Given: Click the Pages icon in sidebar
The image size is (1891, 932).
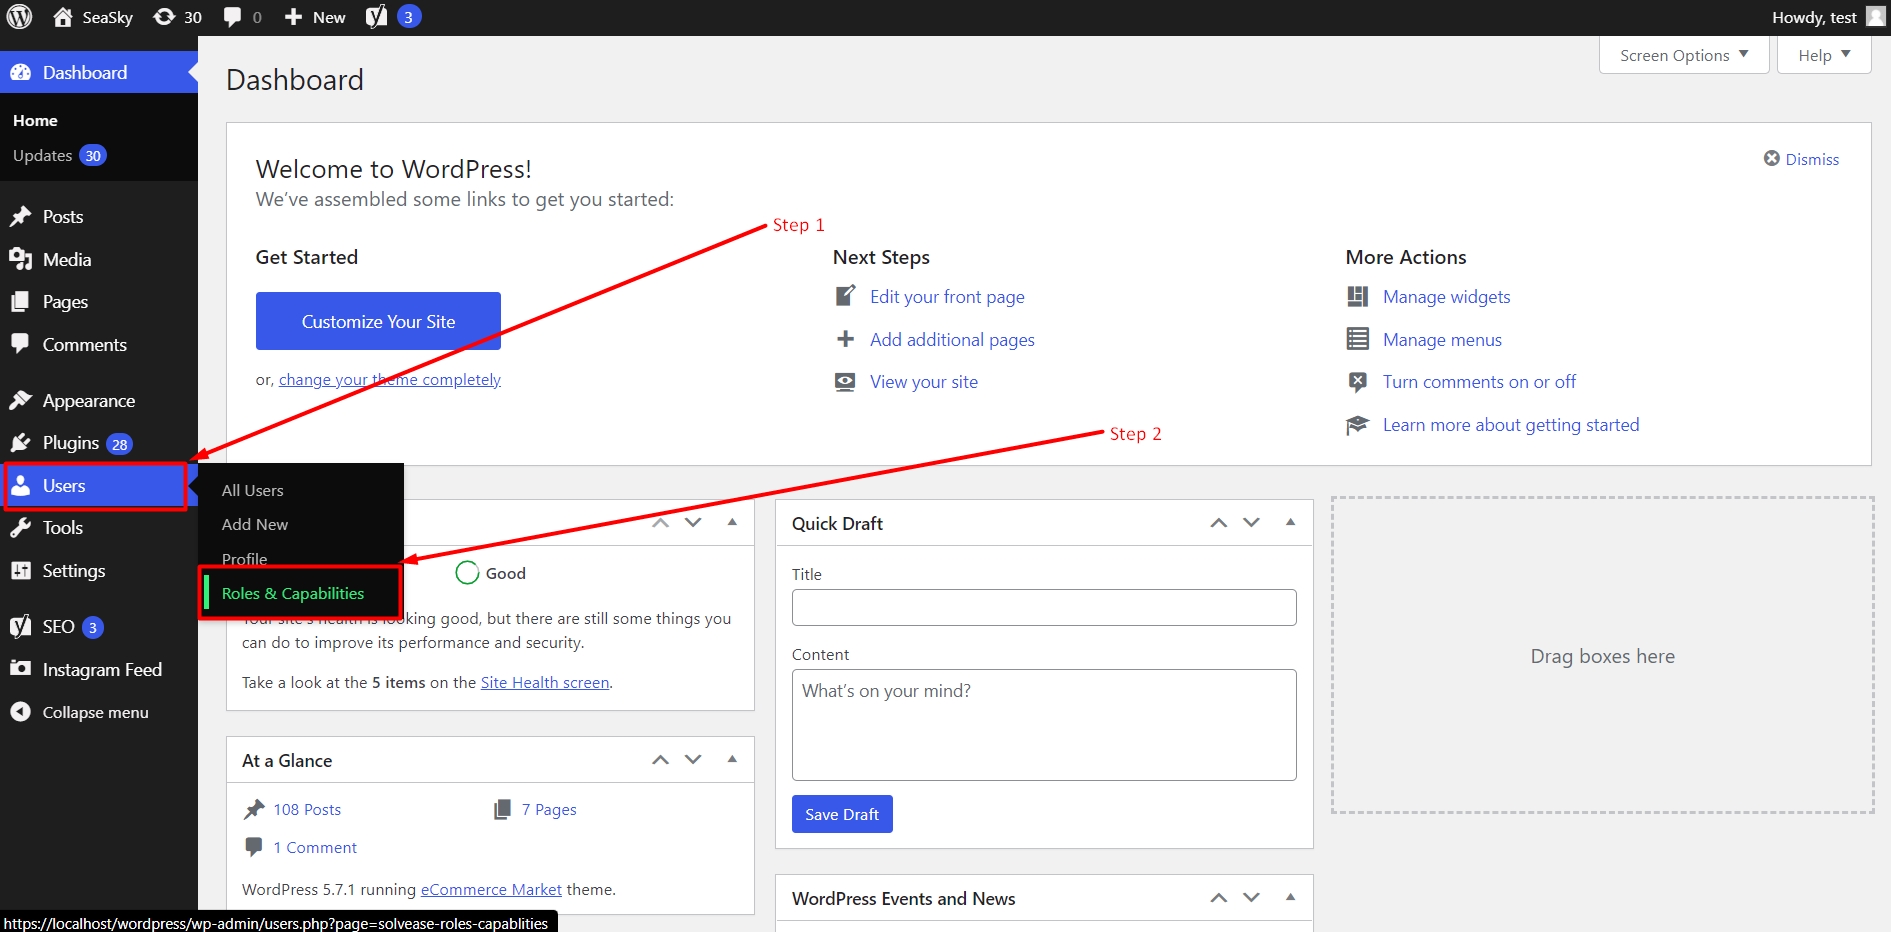Looking at the screenshot, I should coord(20,301).
